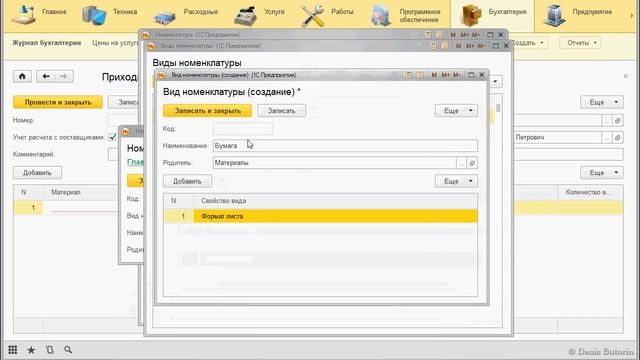Open the history icon in the bottom bar
Image resolution: width=640 pixels, height=360 pixels.
50,350
